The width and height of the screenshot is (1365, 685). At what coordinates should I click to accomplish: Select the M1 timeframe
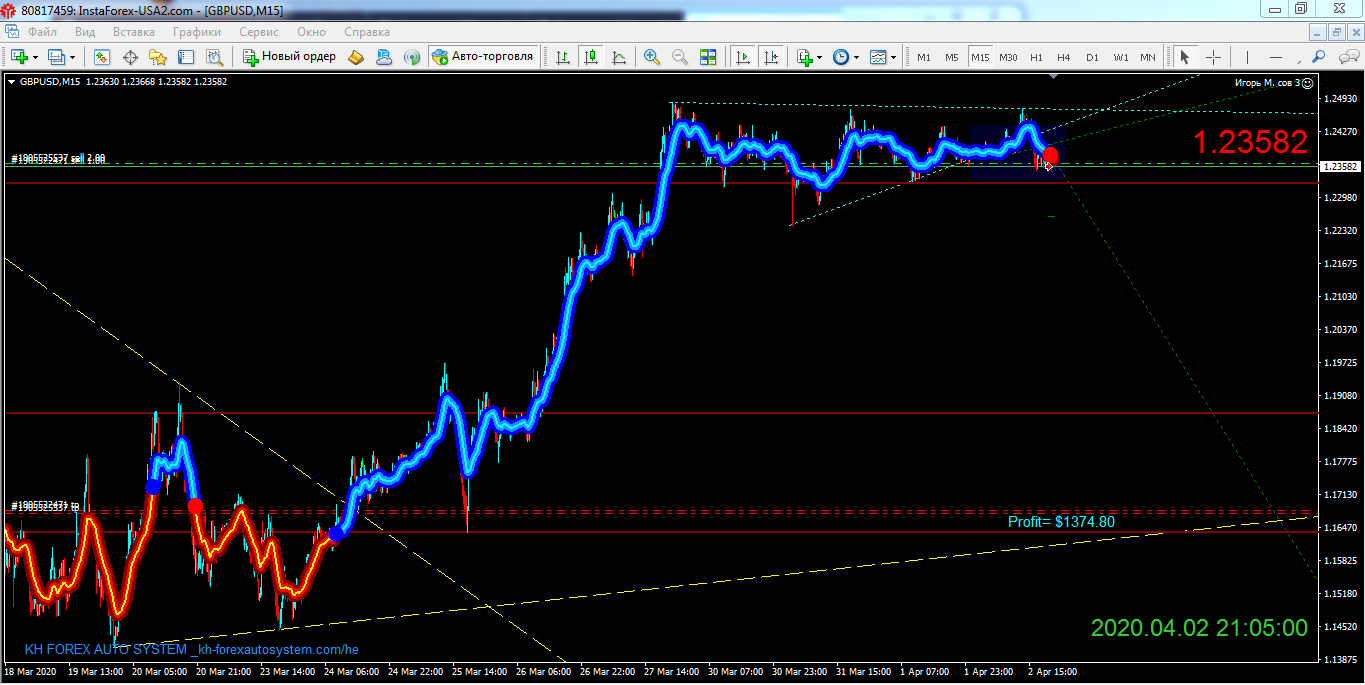(x=924, y=57)
